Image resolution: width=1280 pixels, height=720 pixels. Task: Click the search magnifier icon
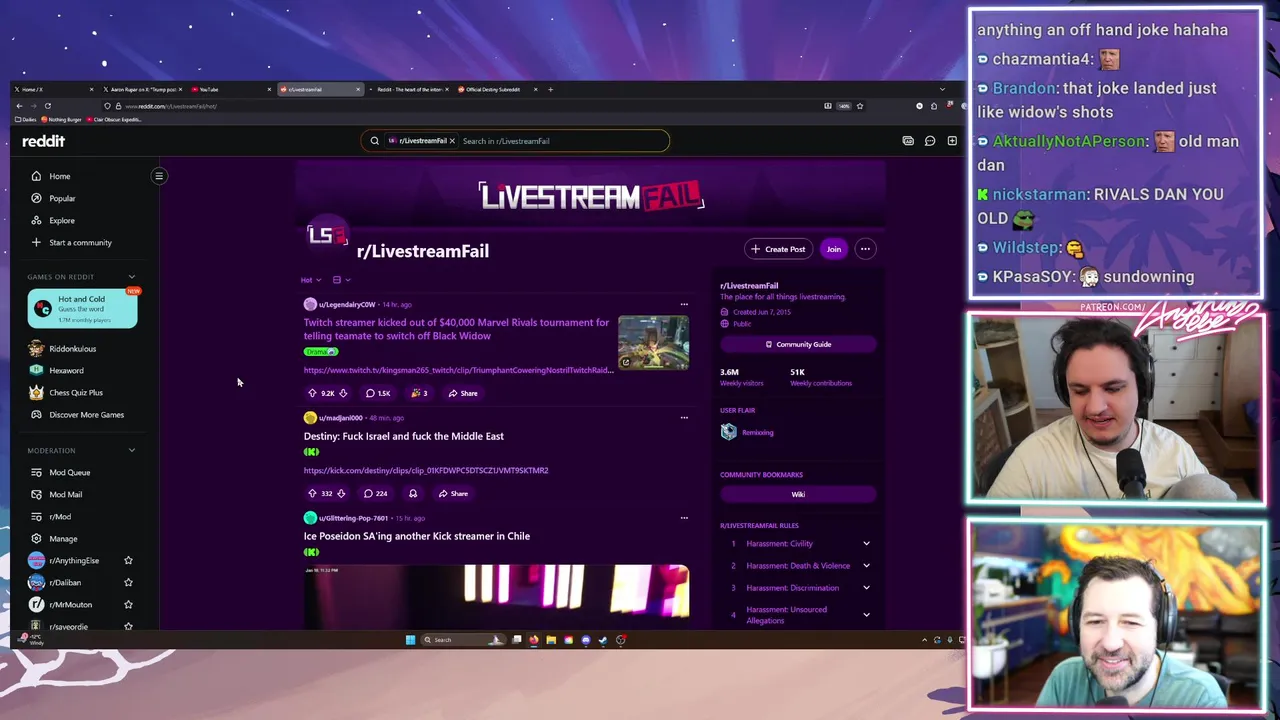375,141
